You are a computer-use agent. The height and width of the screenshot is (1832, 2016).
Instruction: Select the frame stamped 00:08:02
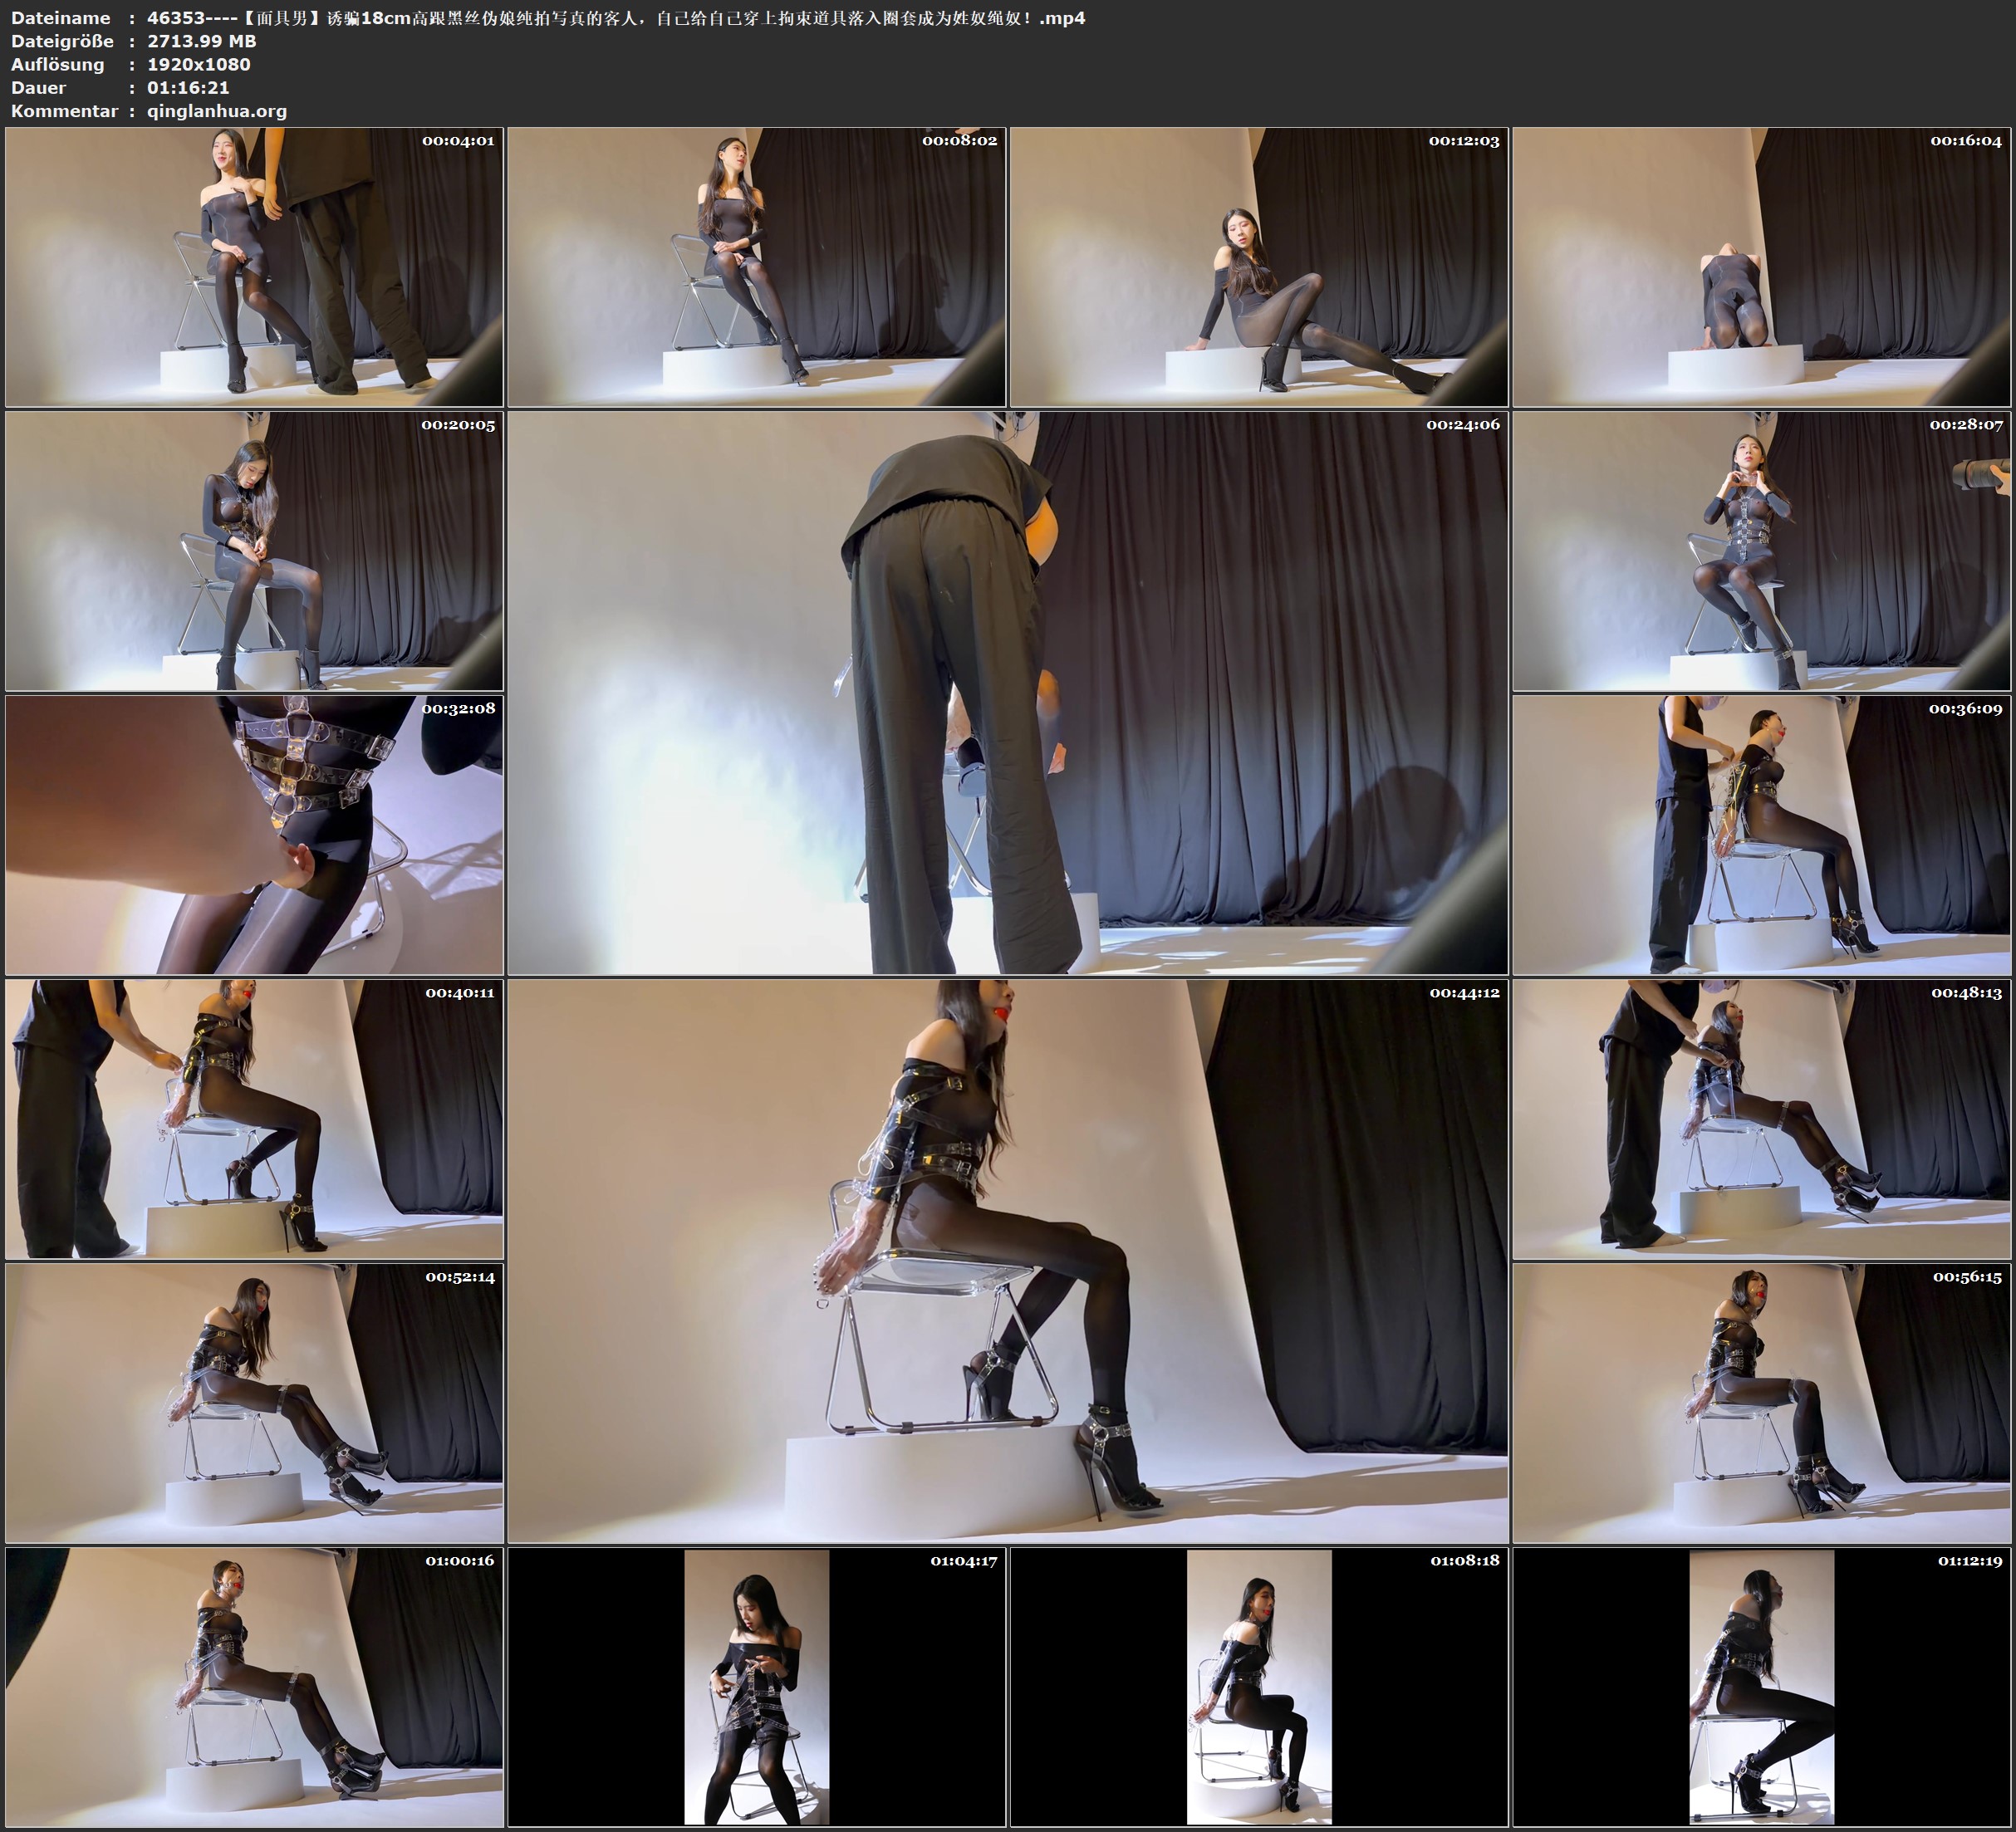coord(756,267)
